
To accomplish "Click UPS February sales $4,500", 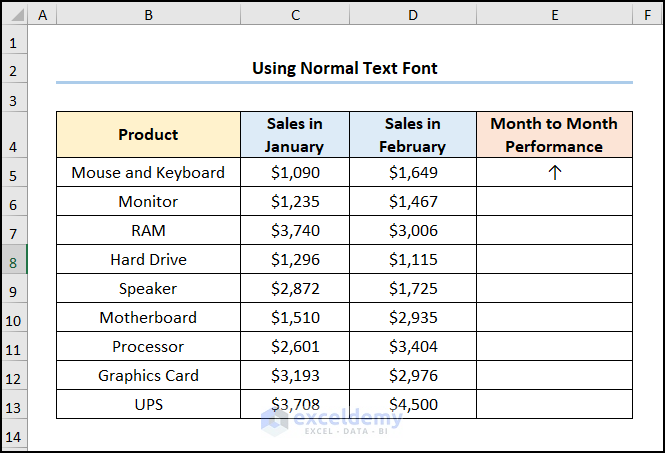I will 412,405.
